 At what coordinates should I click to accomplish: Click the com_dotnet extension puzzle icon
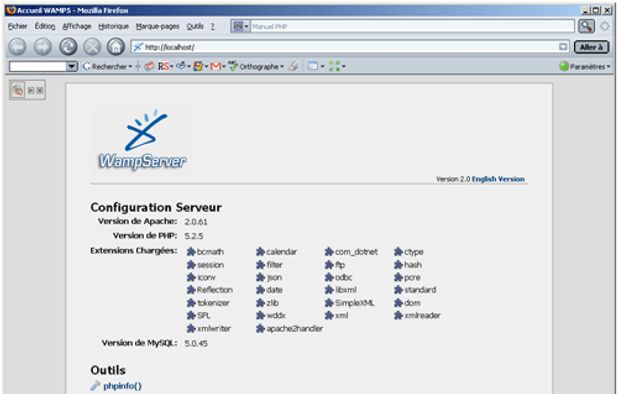pos(329,252)
